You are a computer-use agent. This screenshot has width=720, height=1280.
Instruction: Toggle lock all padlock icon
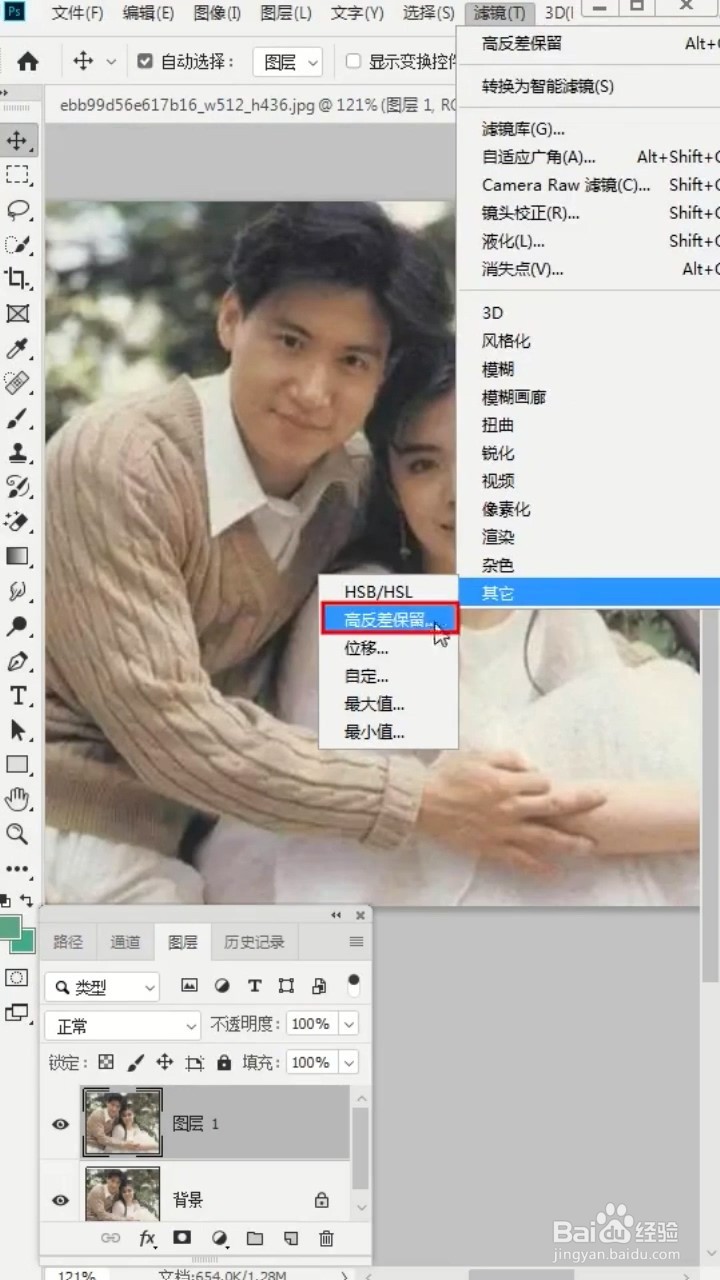224,1062
